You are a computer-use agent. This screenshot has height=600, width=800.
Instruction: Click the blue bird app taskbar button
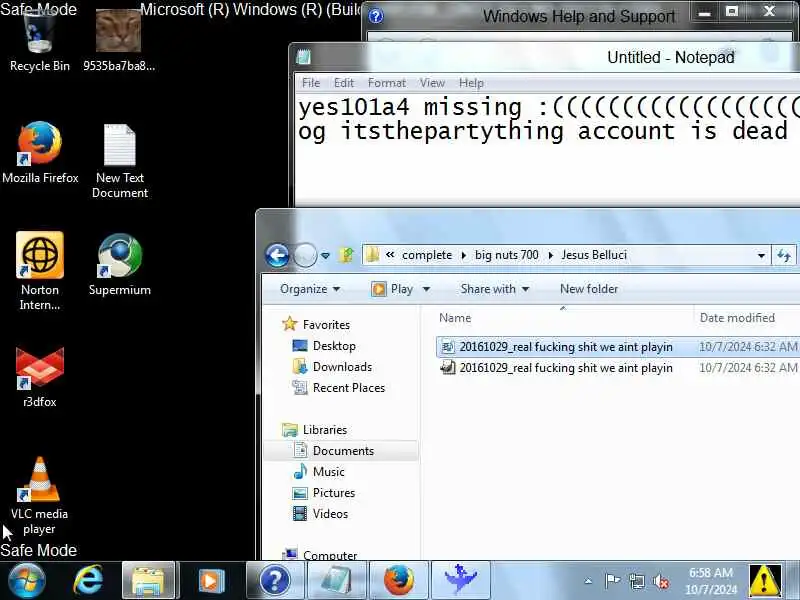(461, 581)
